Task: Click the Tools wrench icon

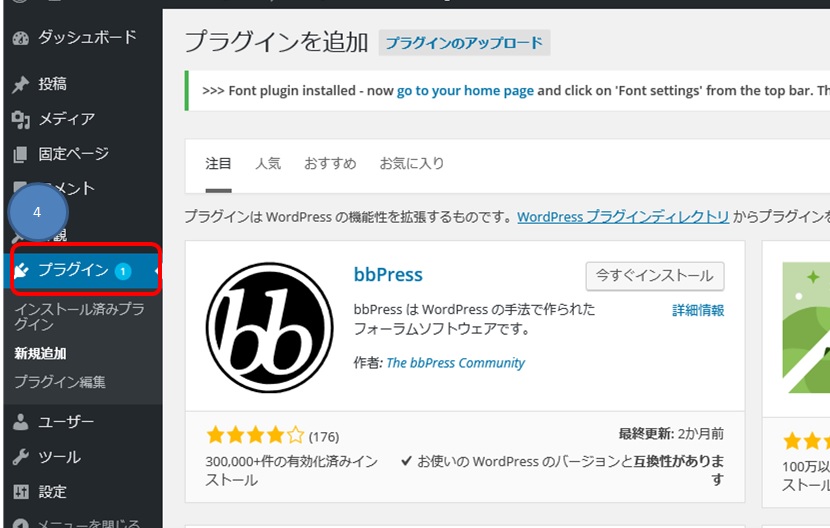Action: coord(21,457)
